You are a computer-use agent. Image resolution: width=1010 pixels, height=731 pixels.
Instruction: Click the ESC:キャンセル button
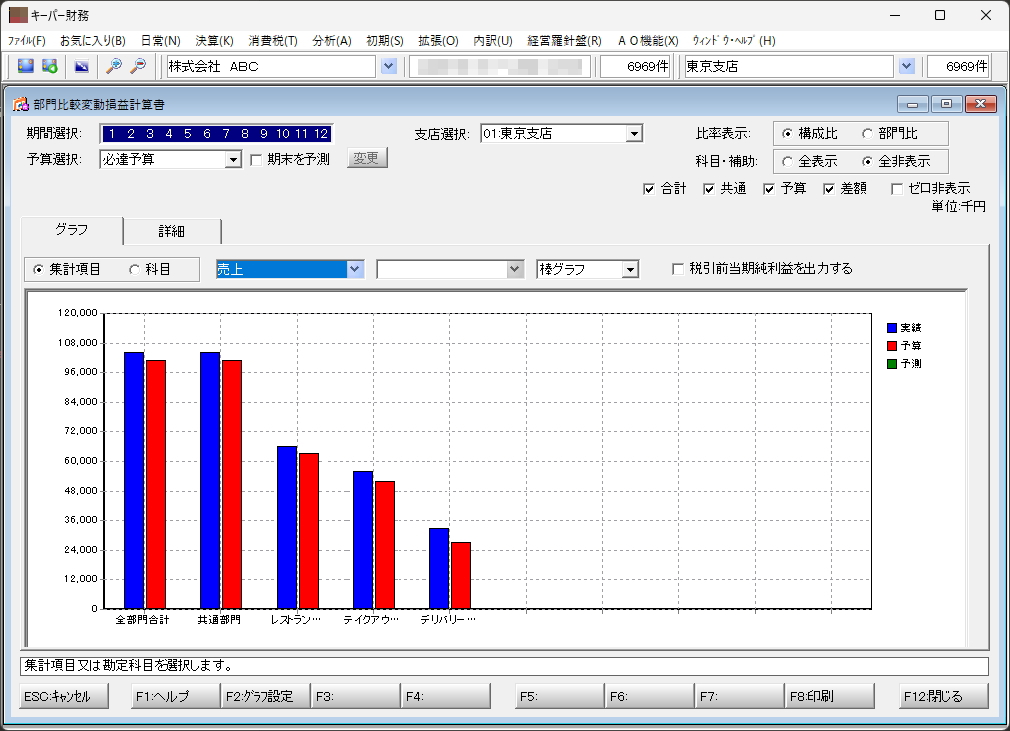point(64,696)
